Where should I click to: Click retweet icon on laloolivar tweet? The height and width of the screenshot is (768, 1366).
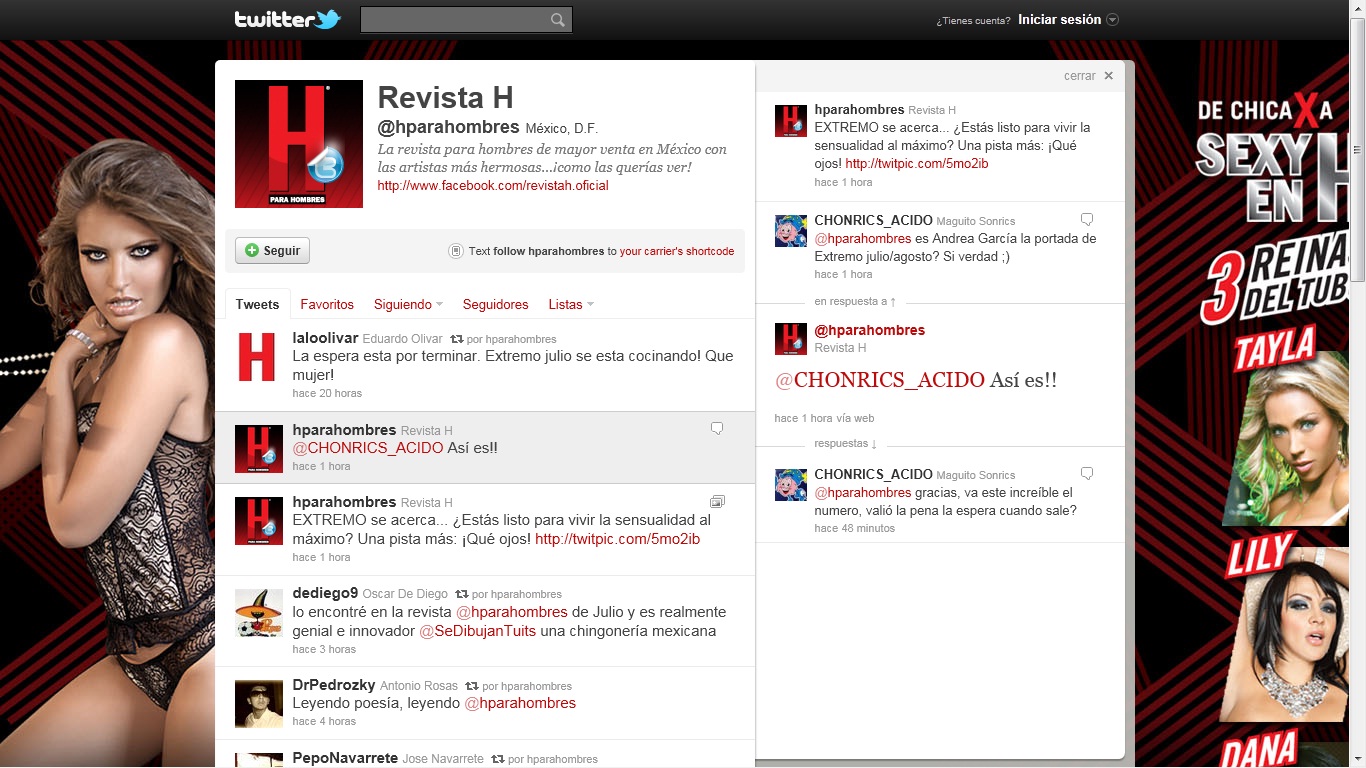[x=456, y=339]
